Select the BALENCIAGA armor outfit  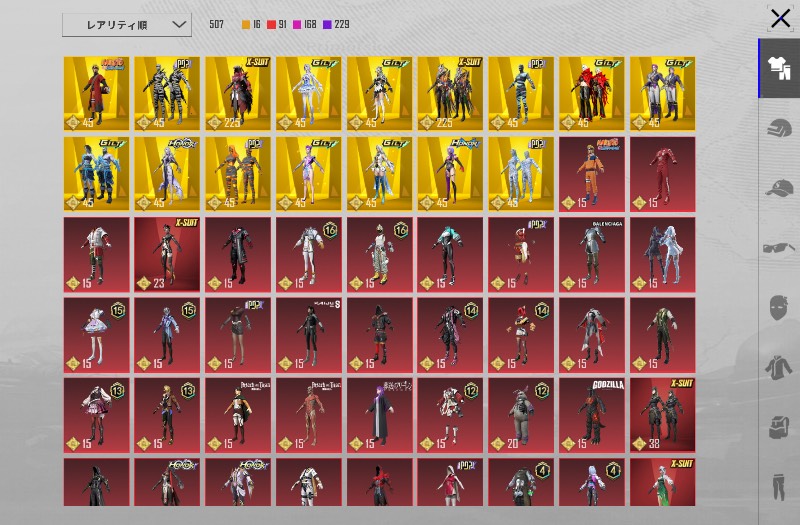pos(592,254)
